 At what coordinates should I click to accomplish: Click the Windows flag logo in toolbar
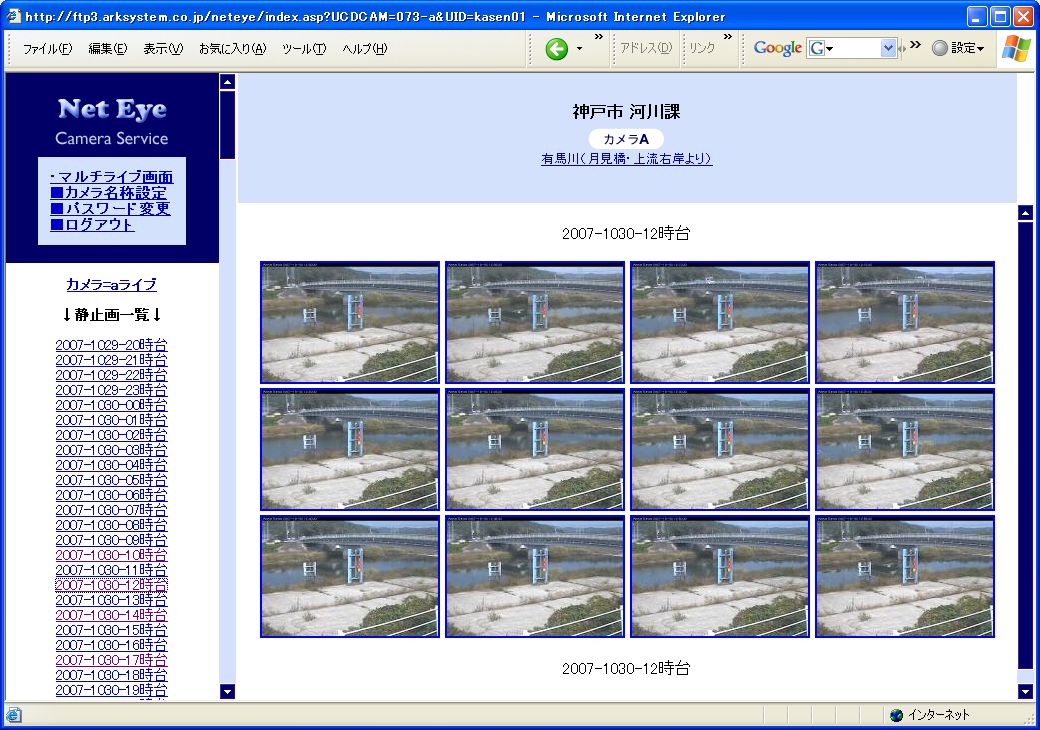pyautogui.click(x=1017, y=48)
